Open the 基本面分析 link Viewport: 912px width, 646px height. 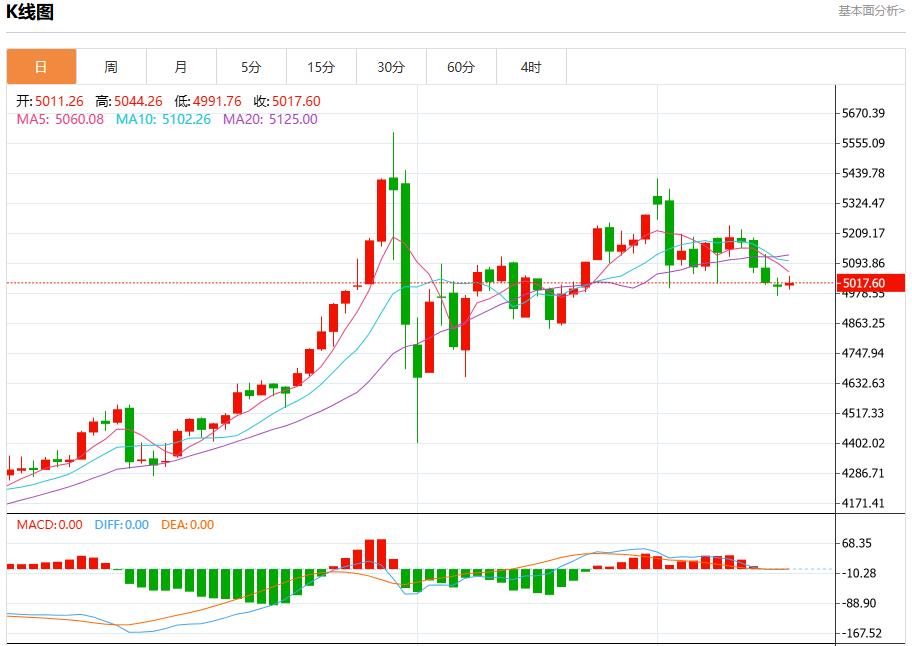point(871,10)
